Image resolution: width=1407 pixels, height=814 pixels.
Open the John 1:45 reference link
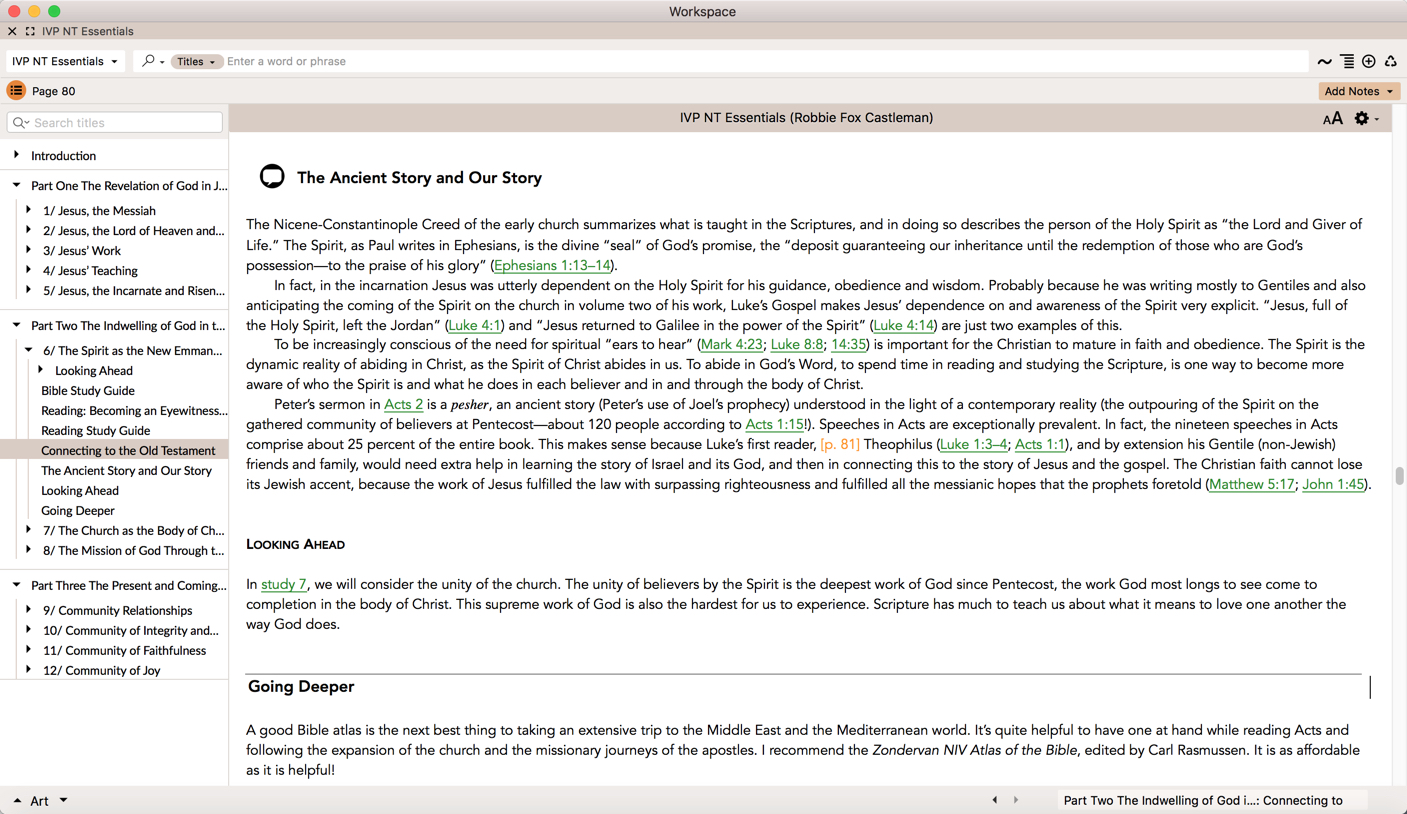point(1333,484)
